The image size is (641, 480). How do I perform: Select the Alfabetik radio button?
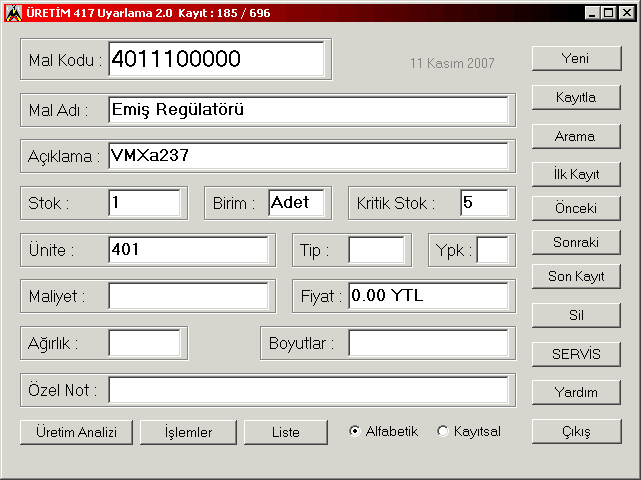(355, 432)
